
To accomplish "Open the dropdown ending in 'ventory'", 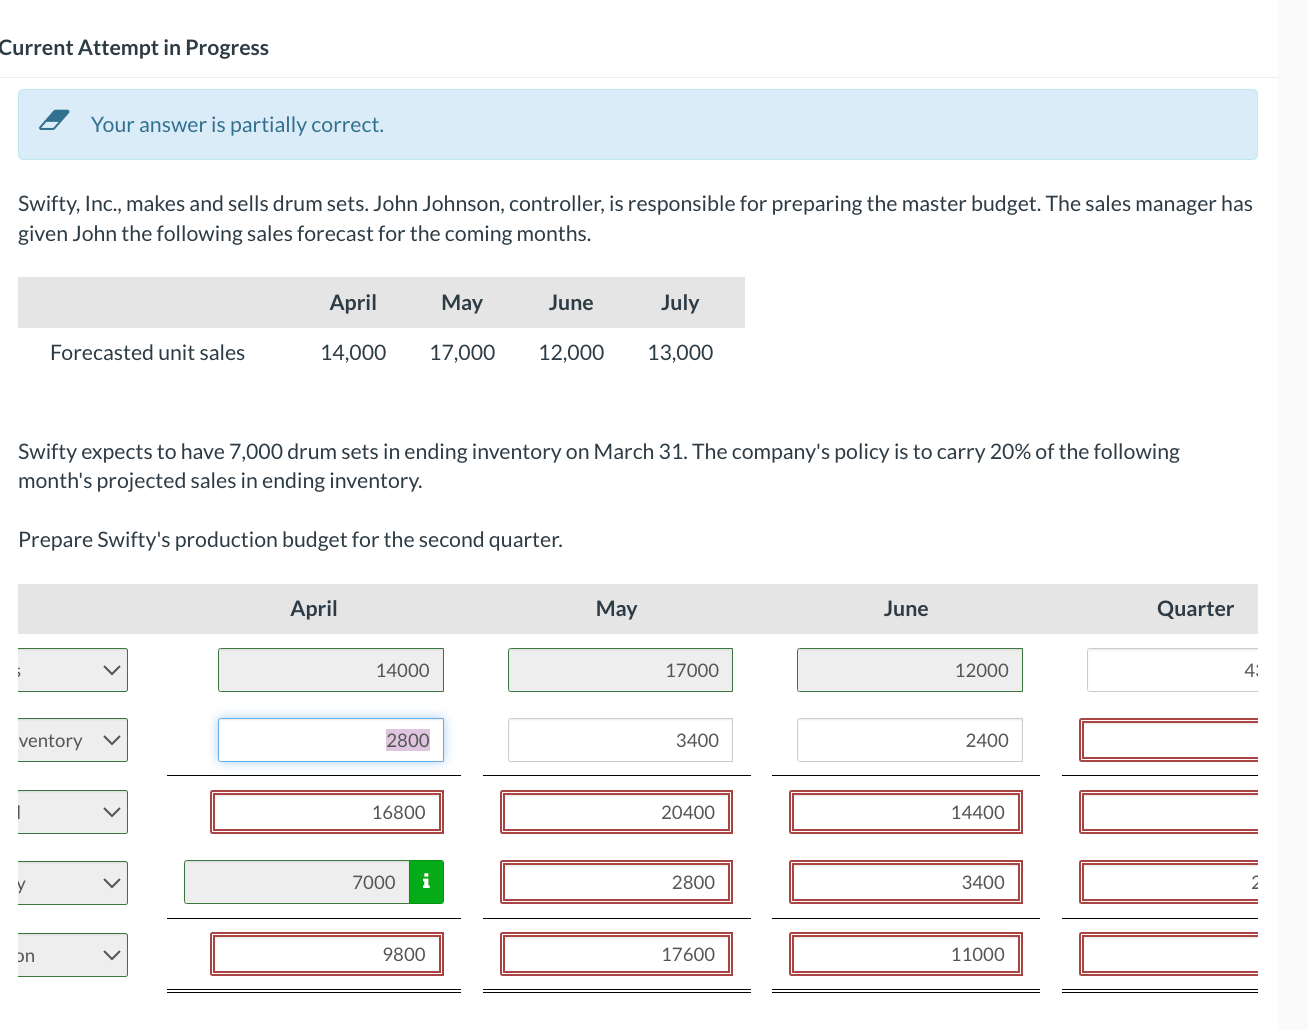I will click(72, 740).
